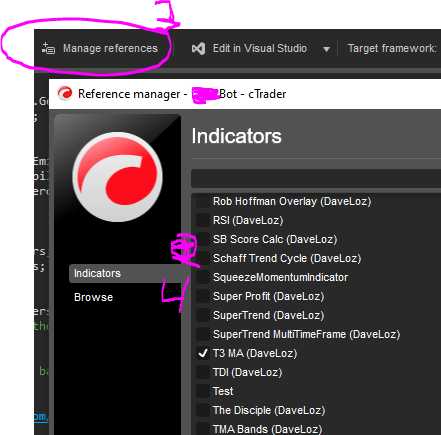Tick Rob Hoffman Overlay (DaveLoz)
Screen dimensions: 441x435
[x=203, y=201]
